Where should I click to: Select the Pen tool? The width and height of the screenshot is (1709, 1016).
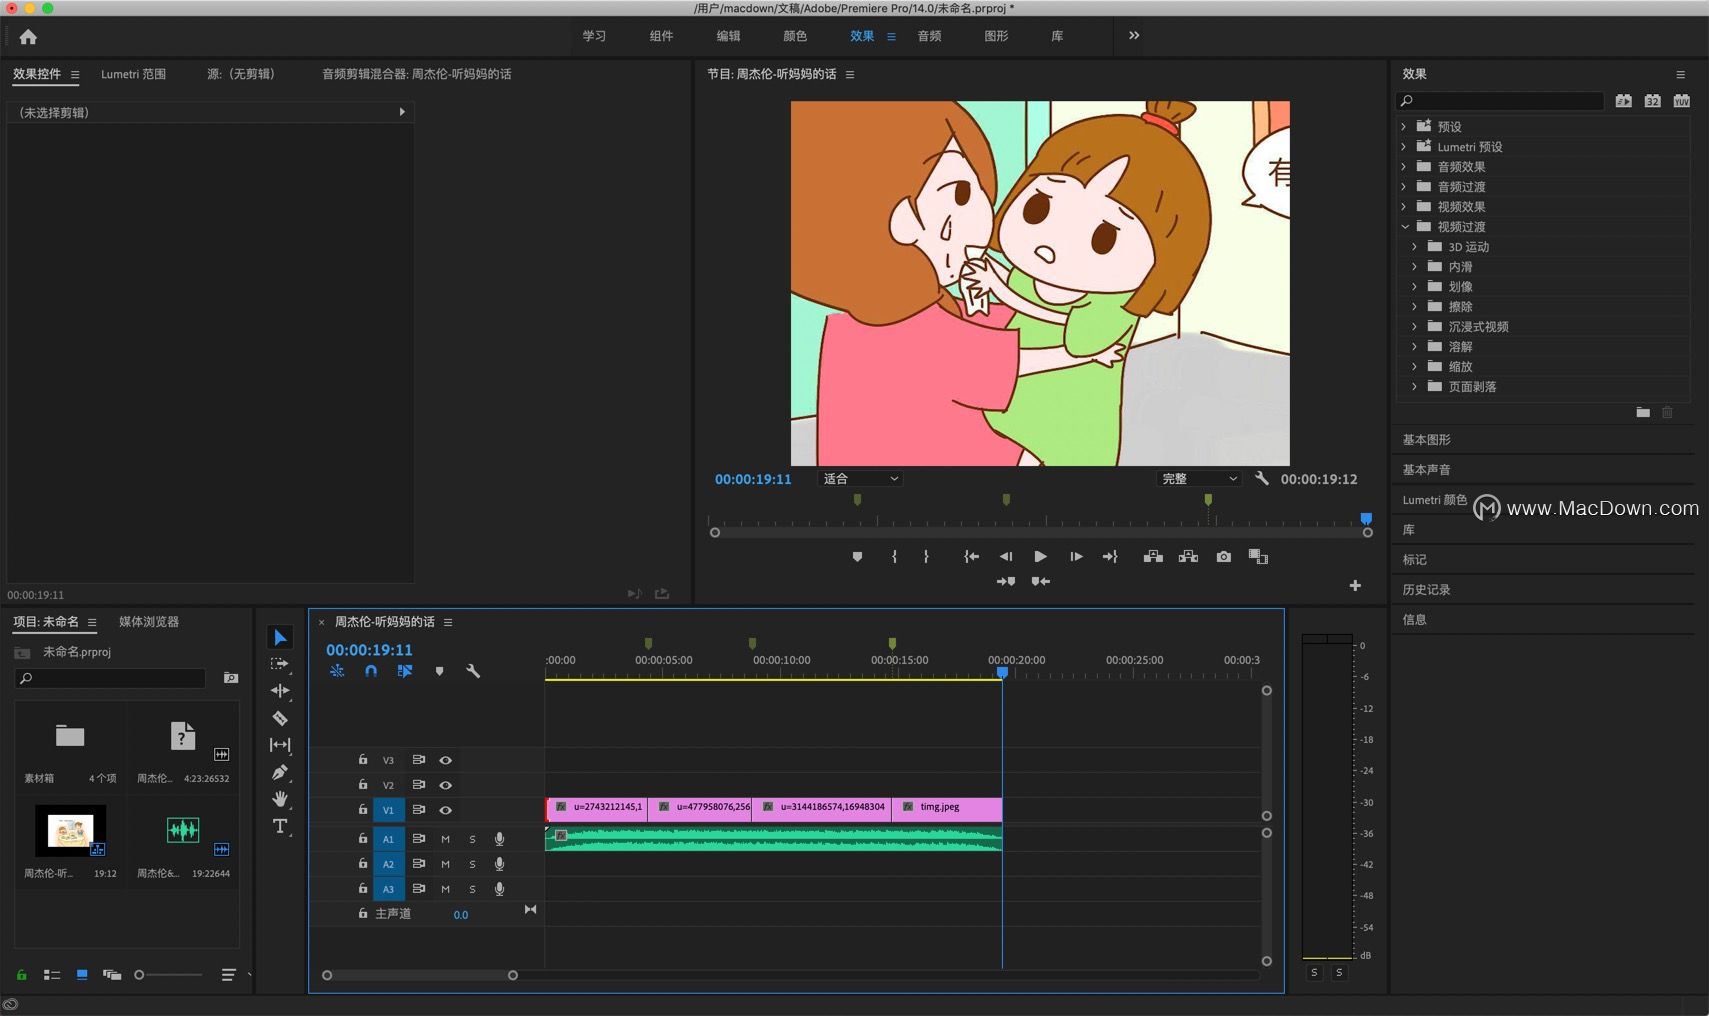click(x=280, y=772)
